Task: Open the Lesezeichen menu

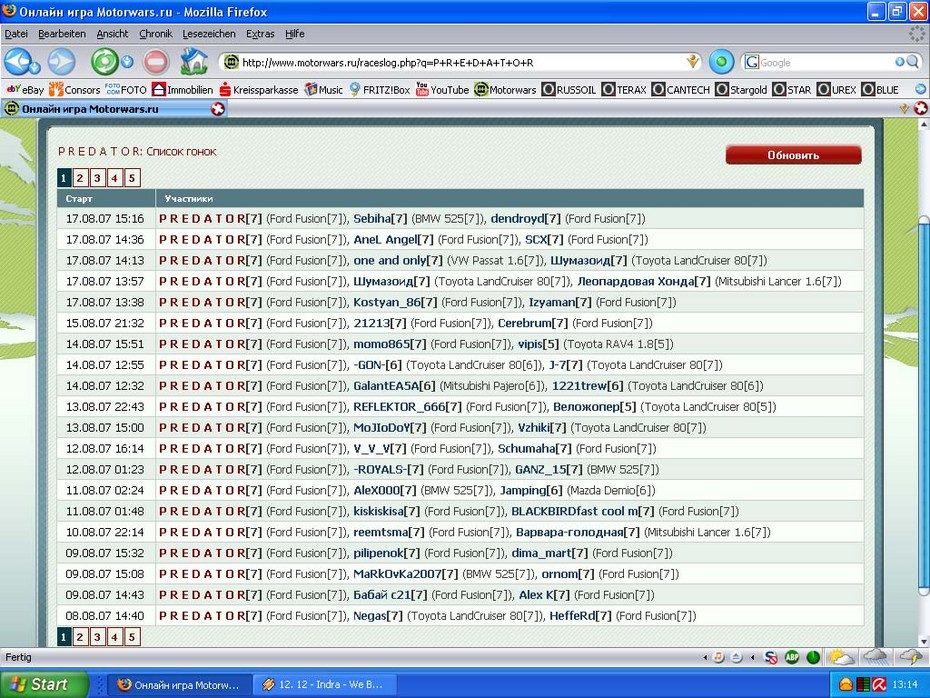Action: click(209, 34)
